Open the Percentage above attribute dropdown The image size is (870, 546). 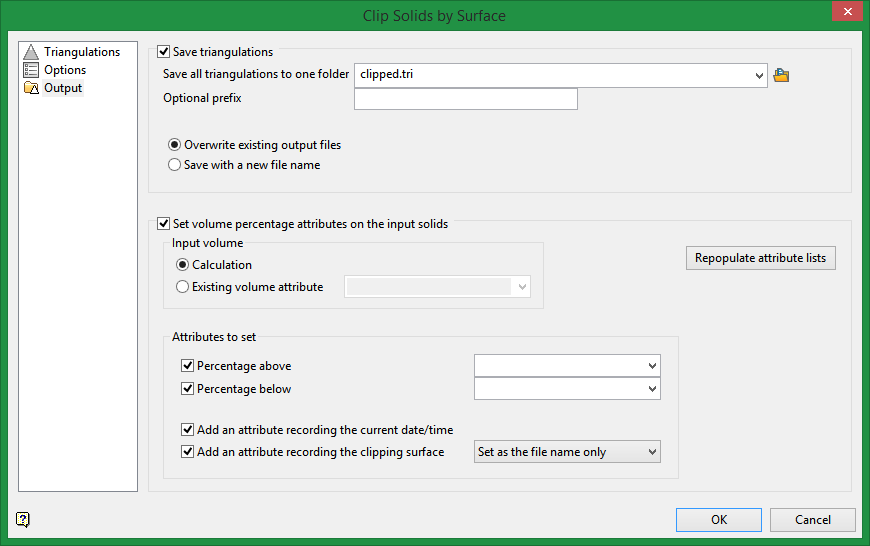[652, 366]
